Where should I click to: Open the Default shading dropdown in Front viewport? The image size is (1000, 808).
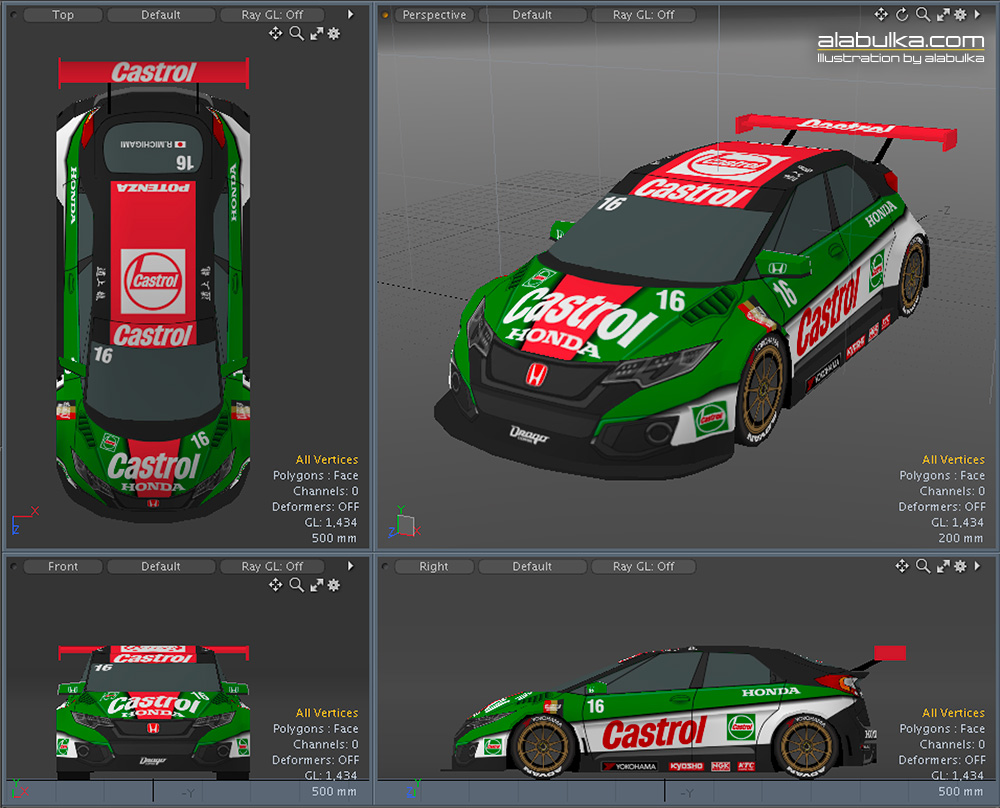click(x=161, y=566)
